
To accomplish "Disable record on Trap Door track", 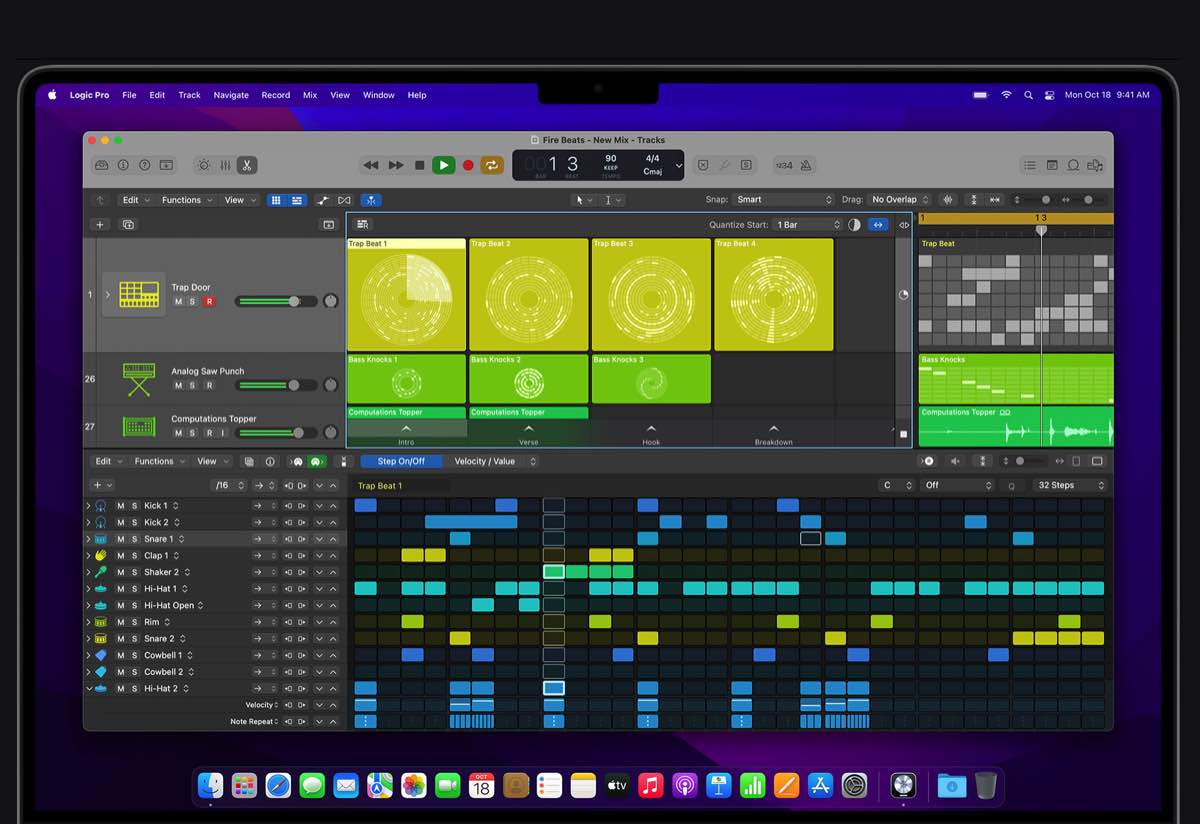I will pos(208,301).
